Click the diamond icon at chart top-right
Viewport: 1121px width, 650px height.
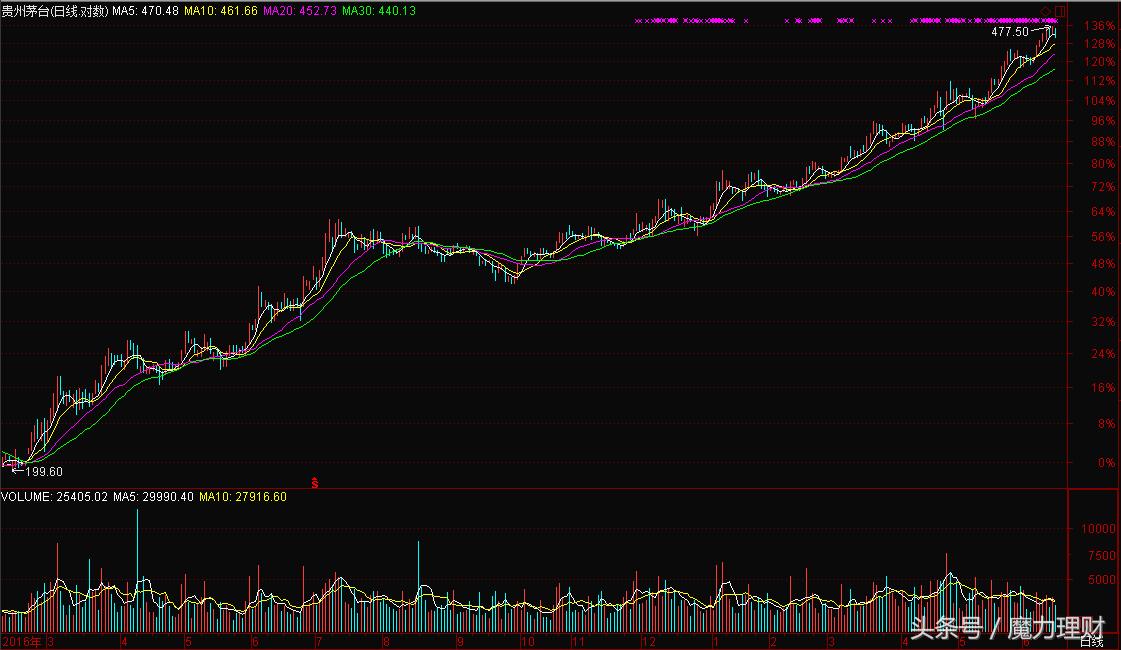(x=1046, y=10)
